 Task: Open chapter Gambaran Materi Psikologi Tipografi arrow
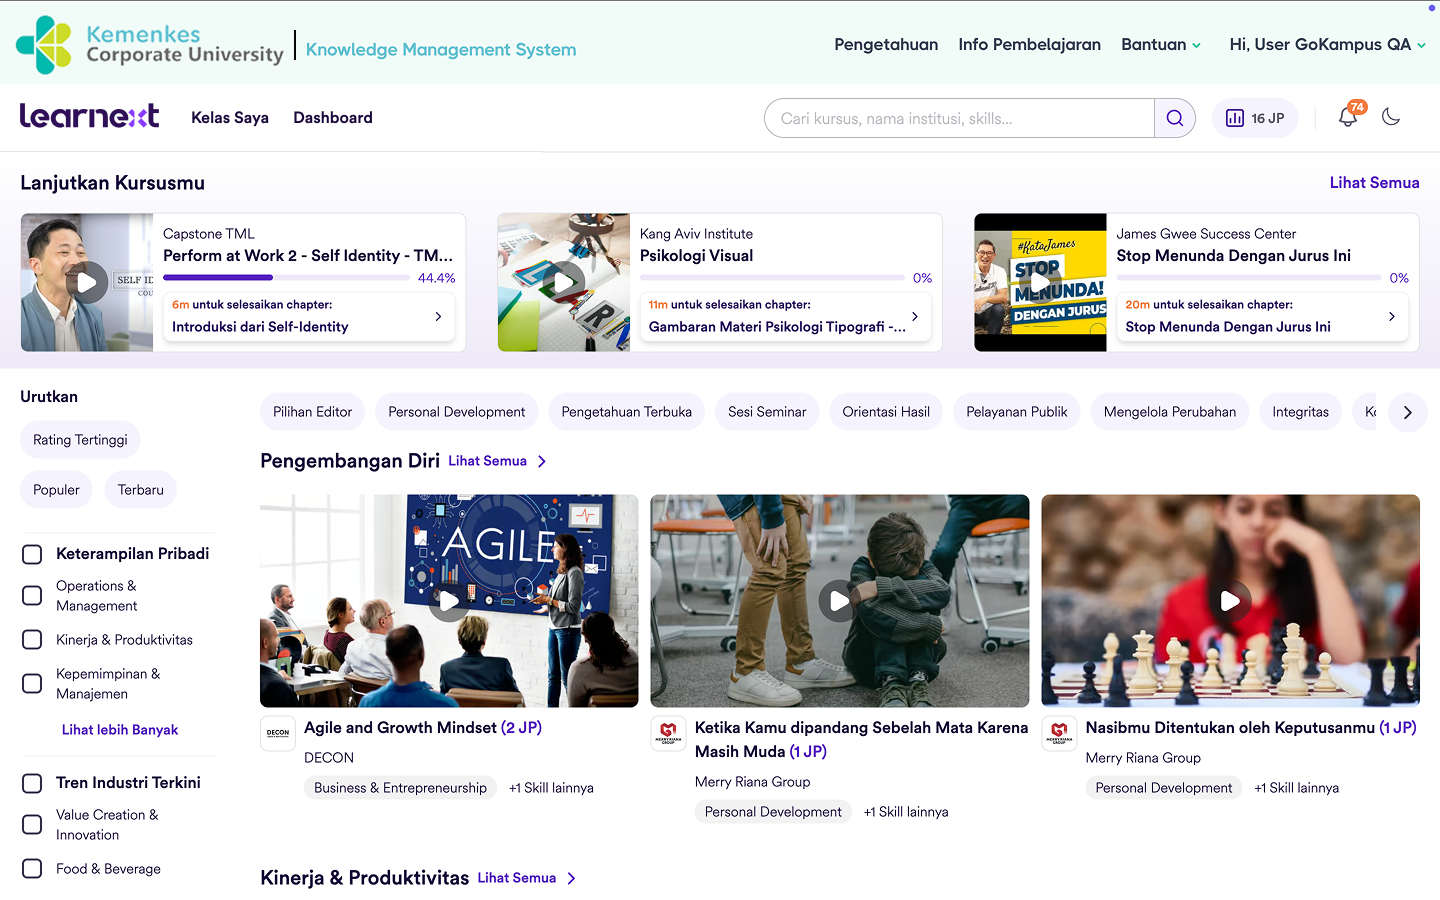coord(915,316)
